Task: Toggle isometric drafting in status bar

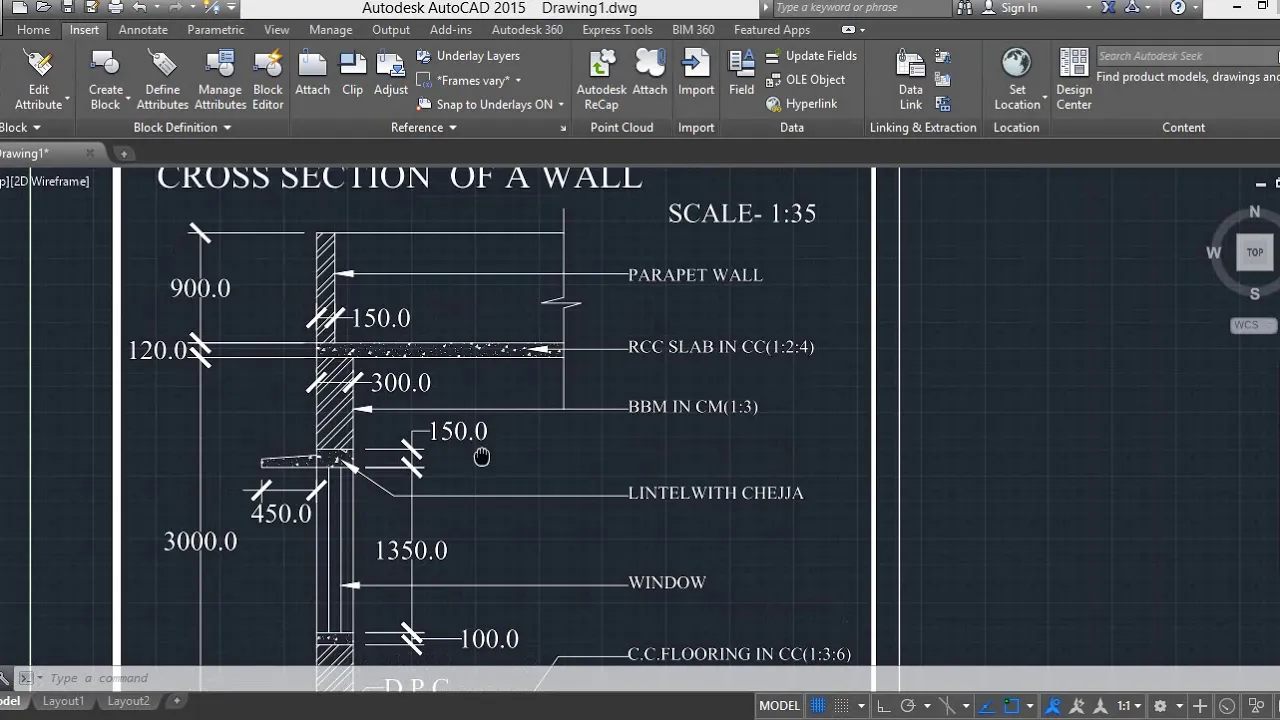Action: coord(948,706)
